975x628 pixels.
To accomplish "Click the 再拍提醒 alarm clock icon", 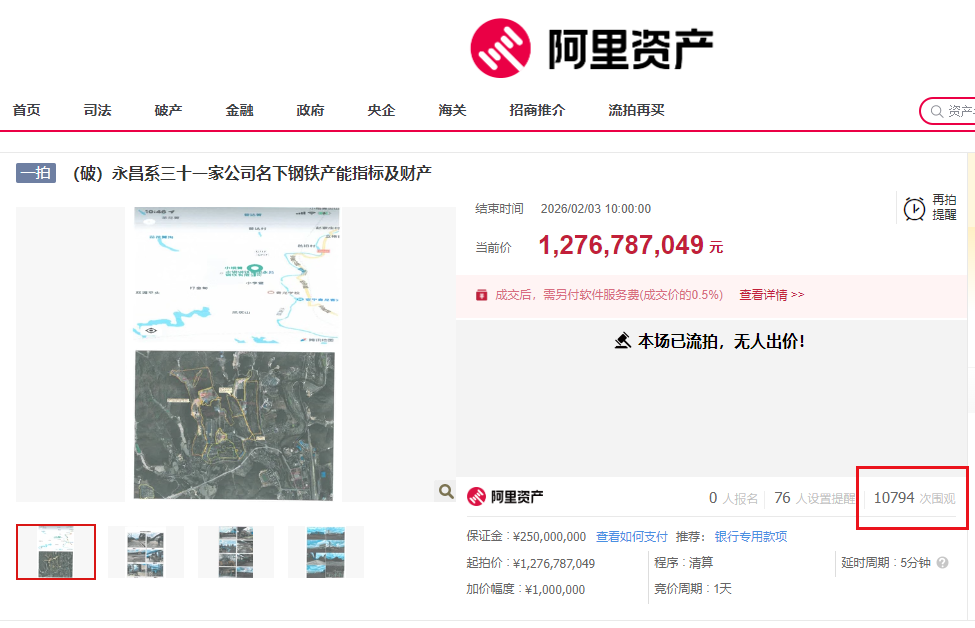I will tap(914, 208).
